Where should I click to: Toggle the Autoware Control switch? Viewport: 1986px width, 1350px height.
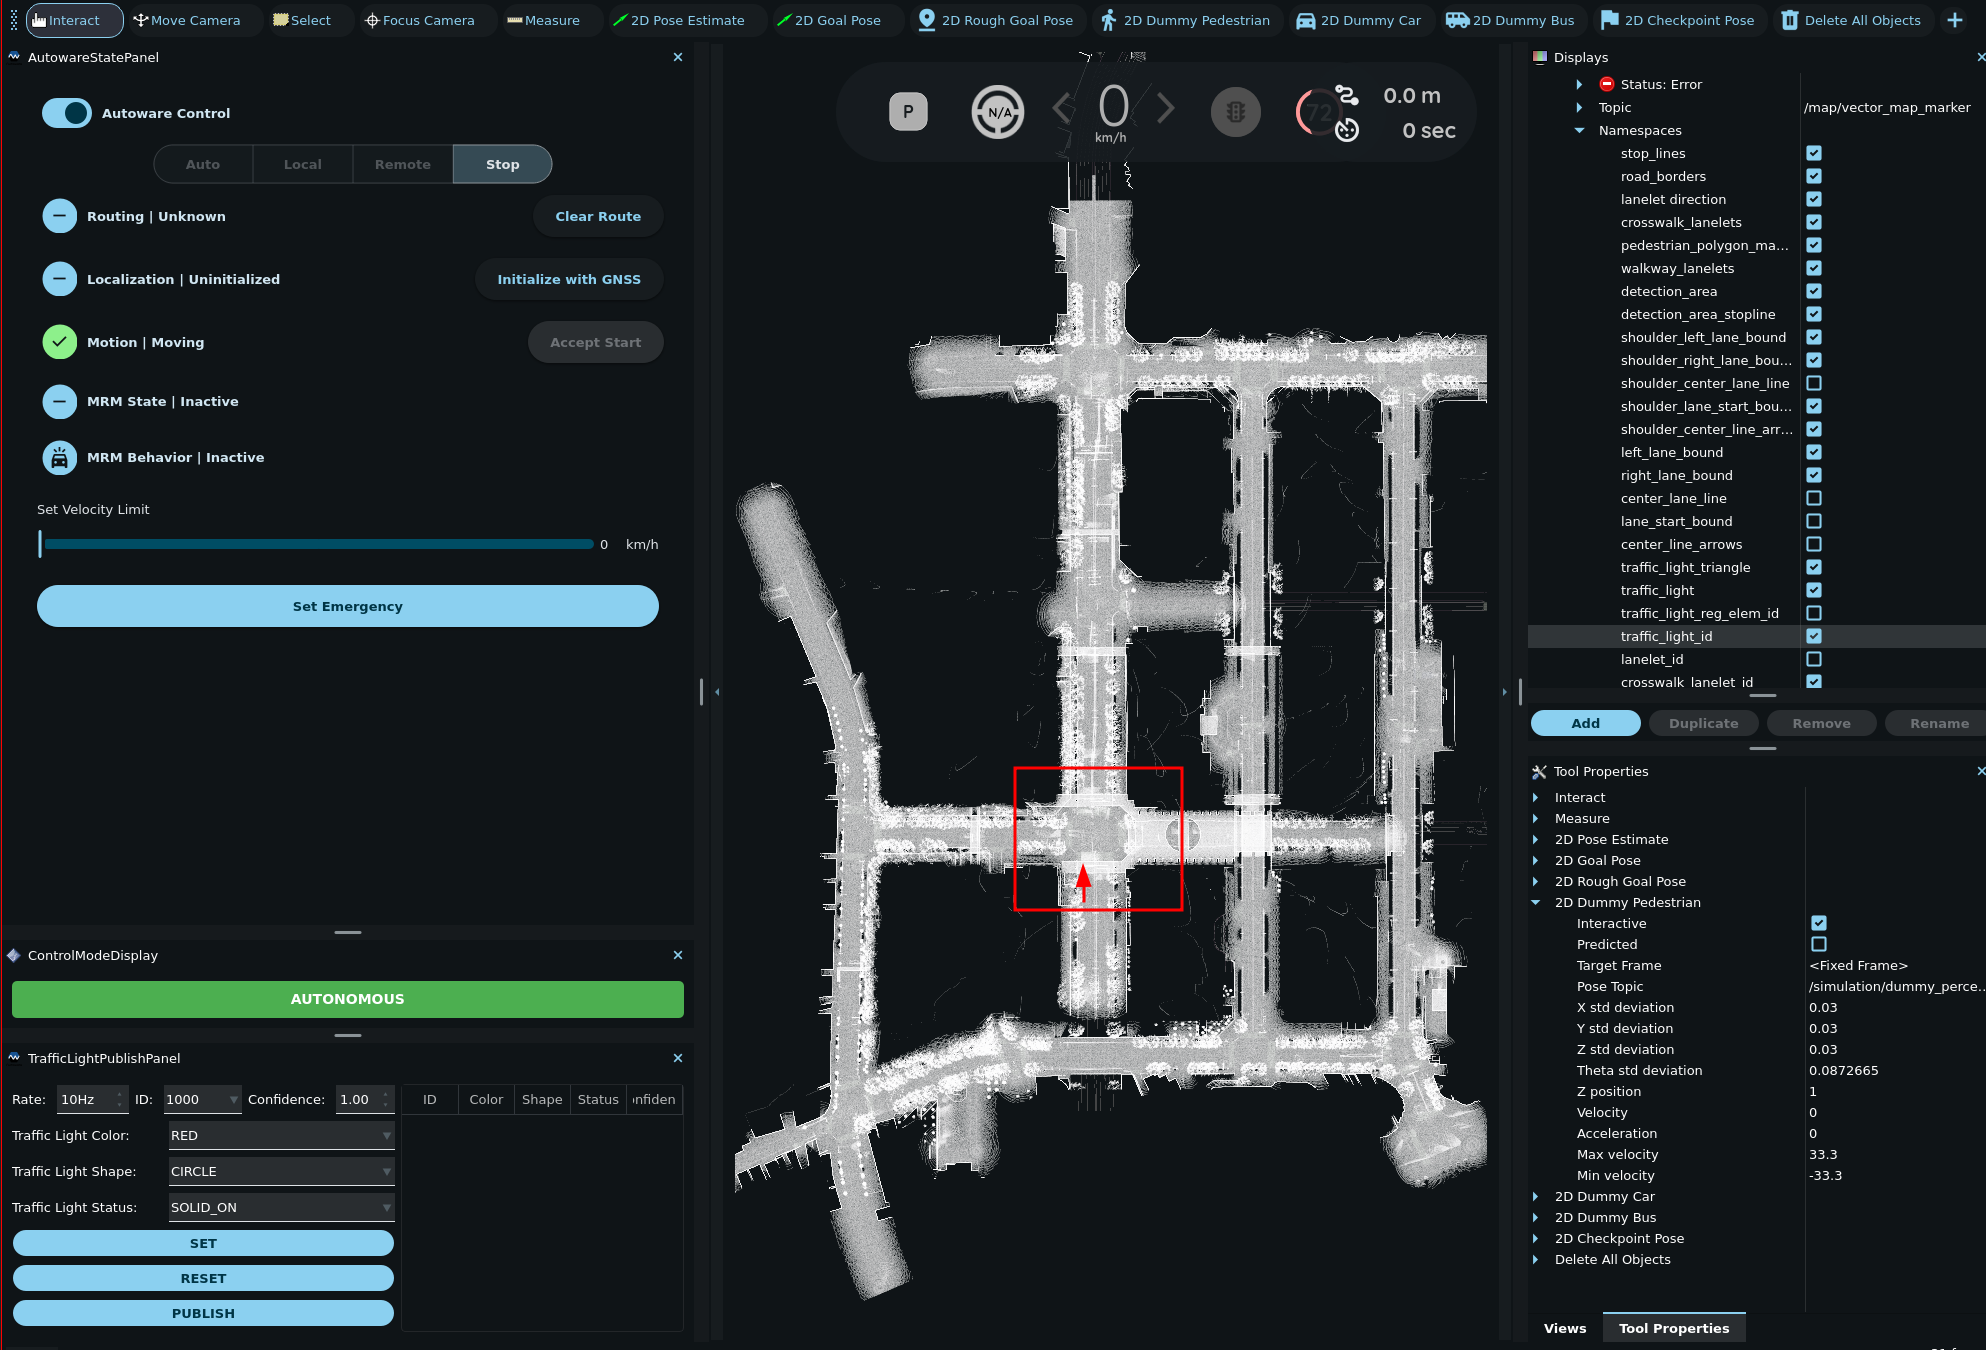[x=66, y=113]
